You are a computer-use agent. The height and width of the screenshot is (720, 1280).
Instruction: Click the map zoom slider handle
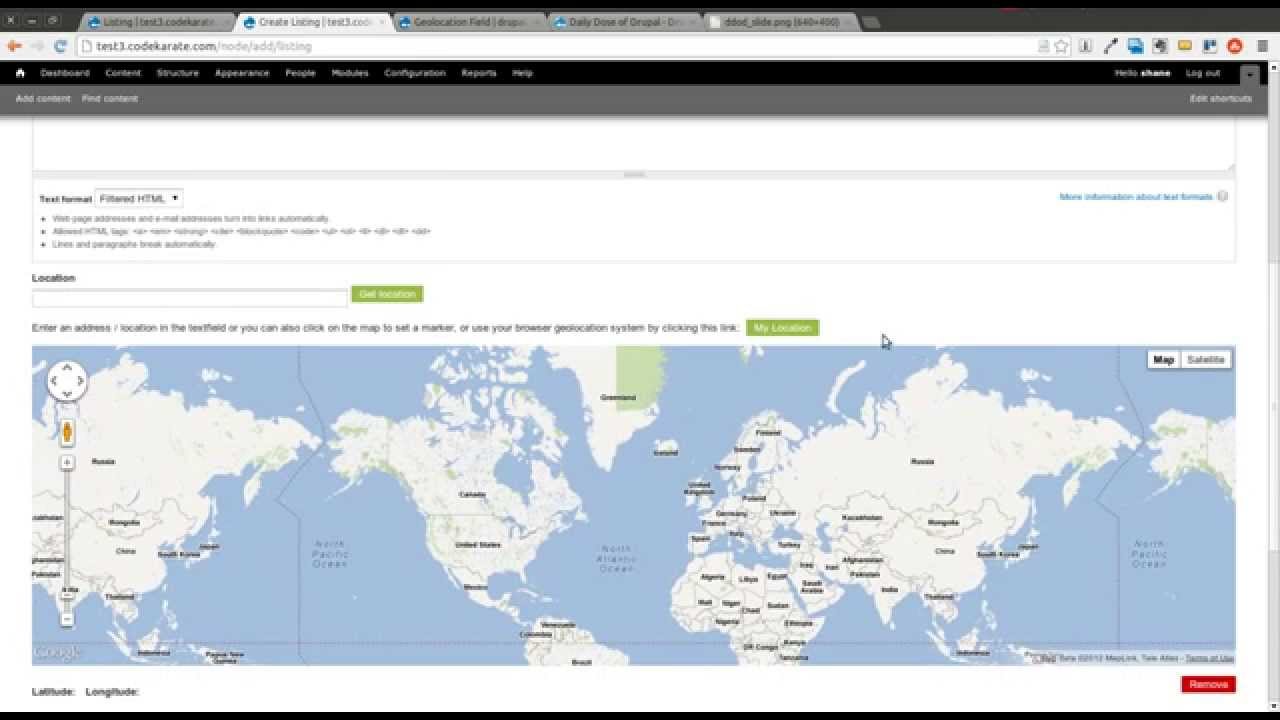coord(67,597)
